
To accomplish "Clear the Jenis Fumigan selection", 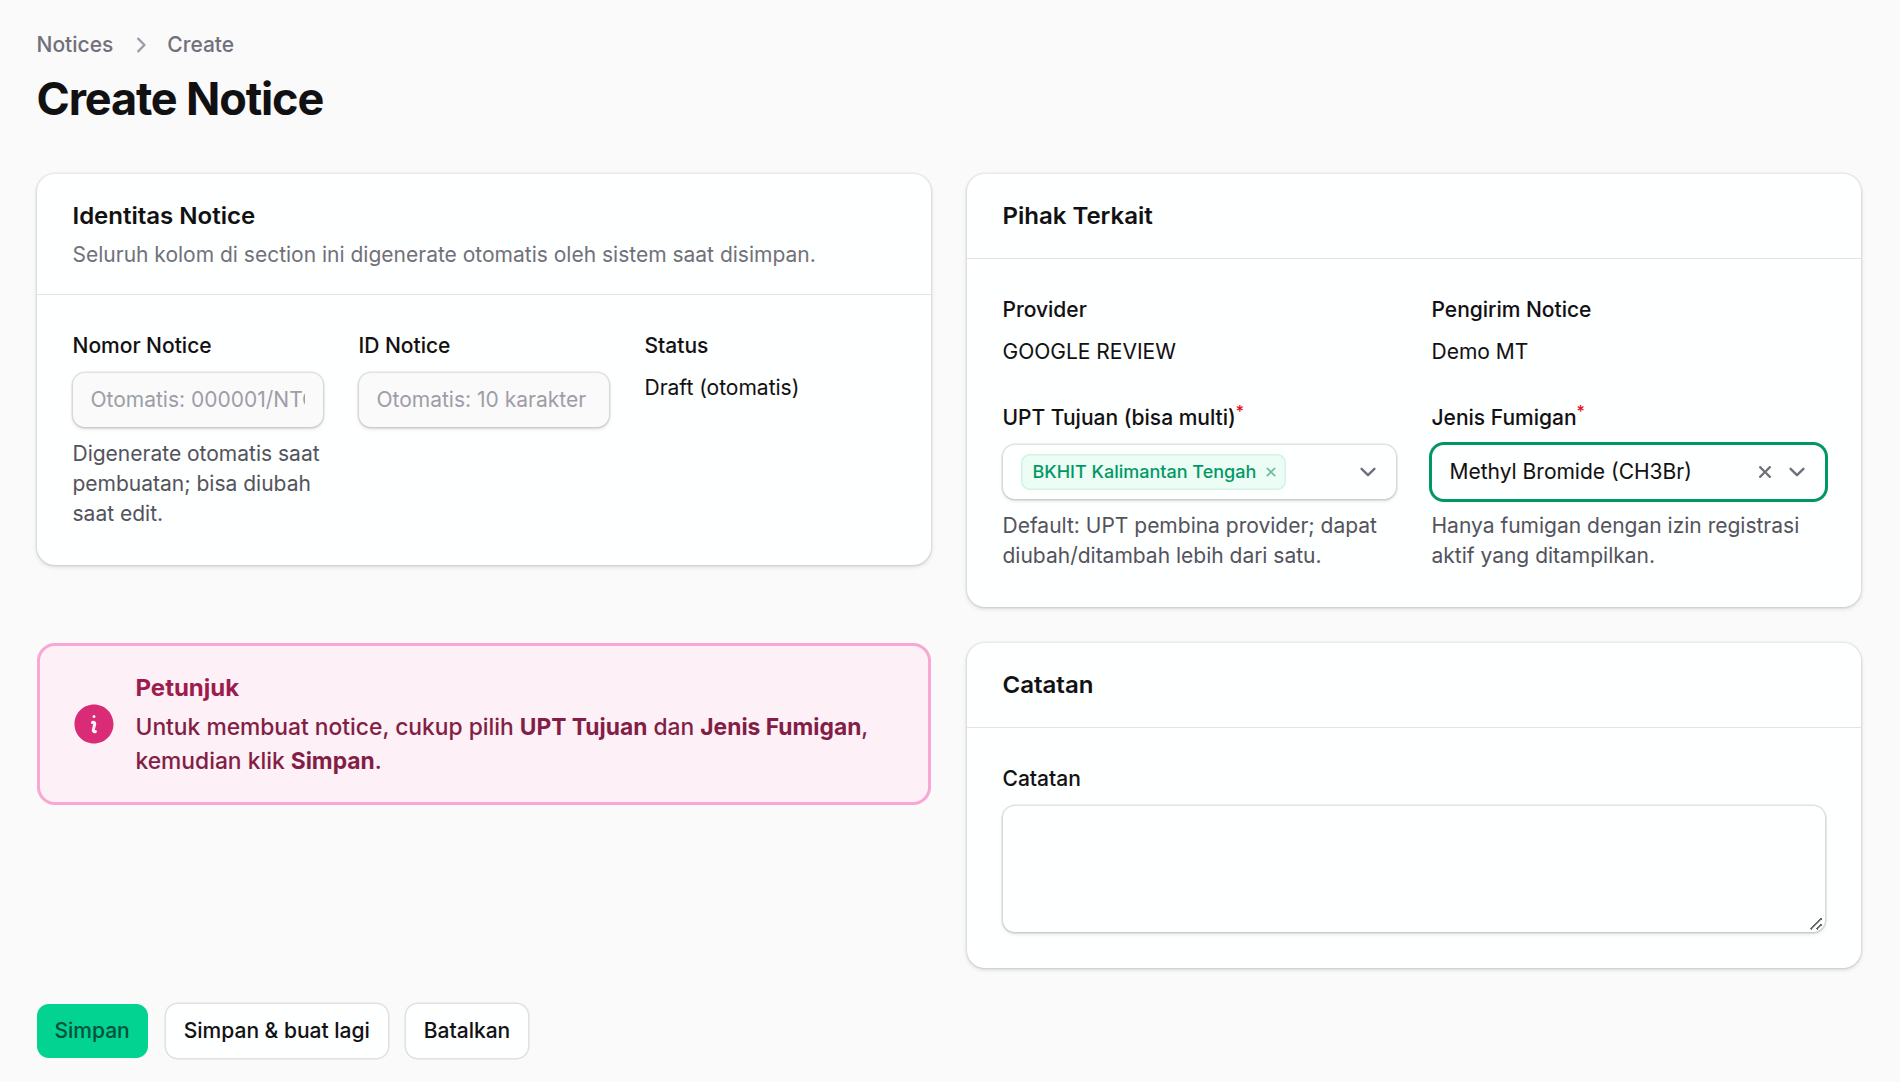I will coord(1765,472).
